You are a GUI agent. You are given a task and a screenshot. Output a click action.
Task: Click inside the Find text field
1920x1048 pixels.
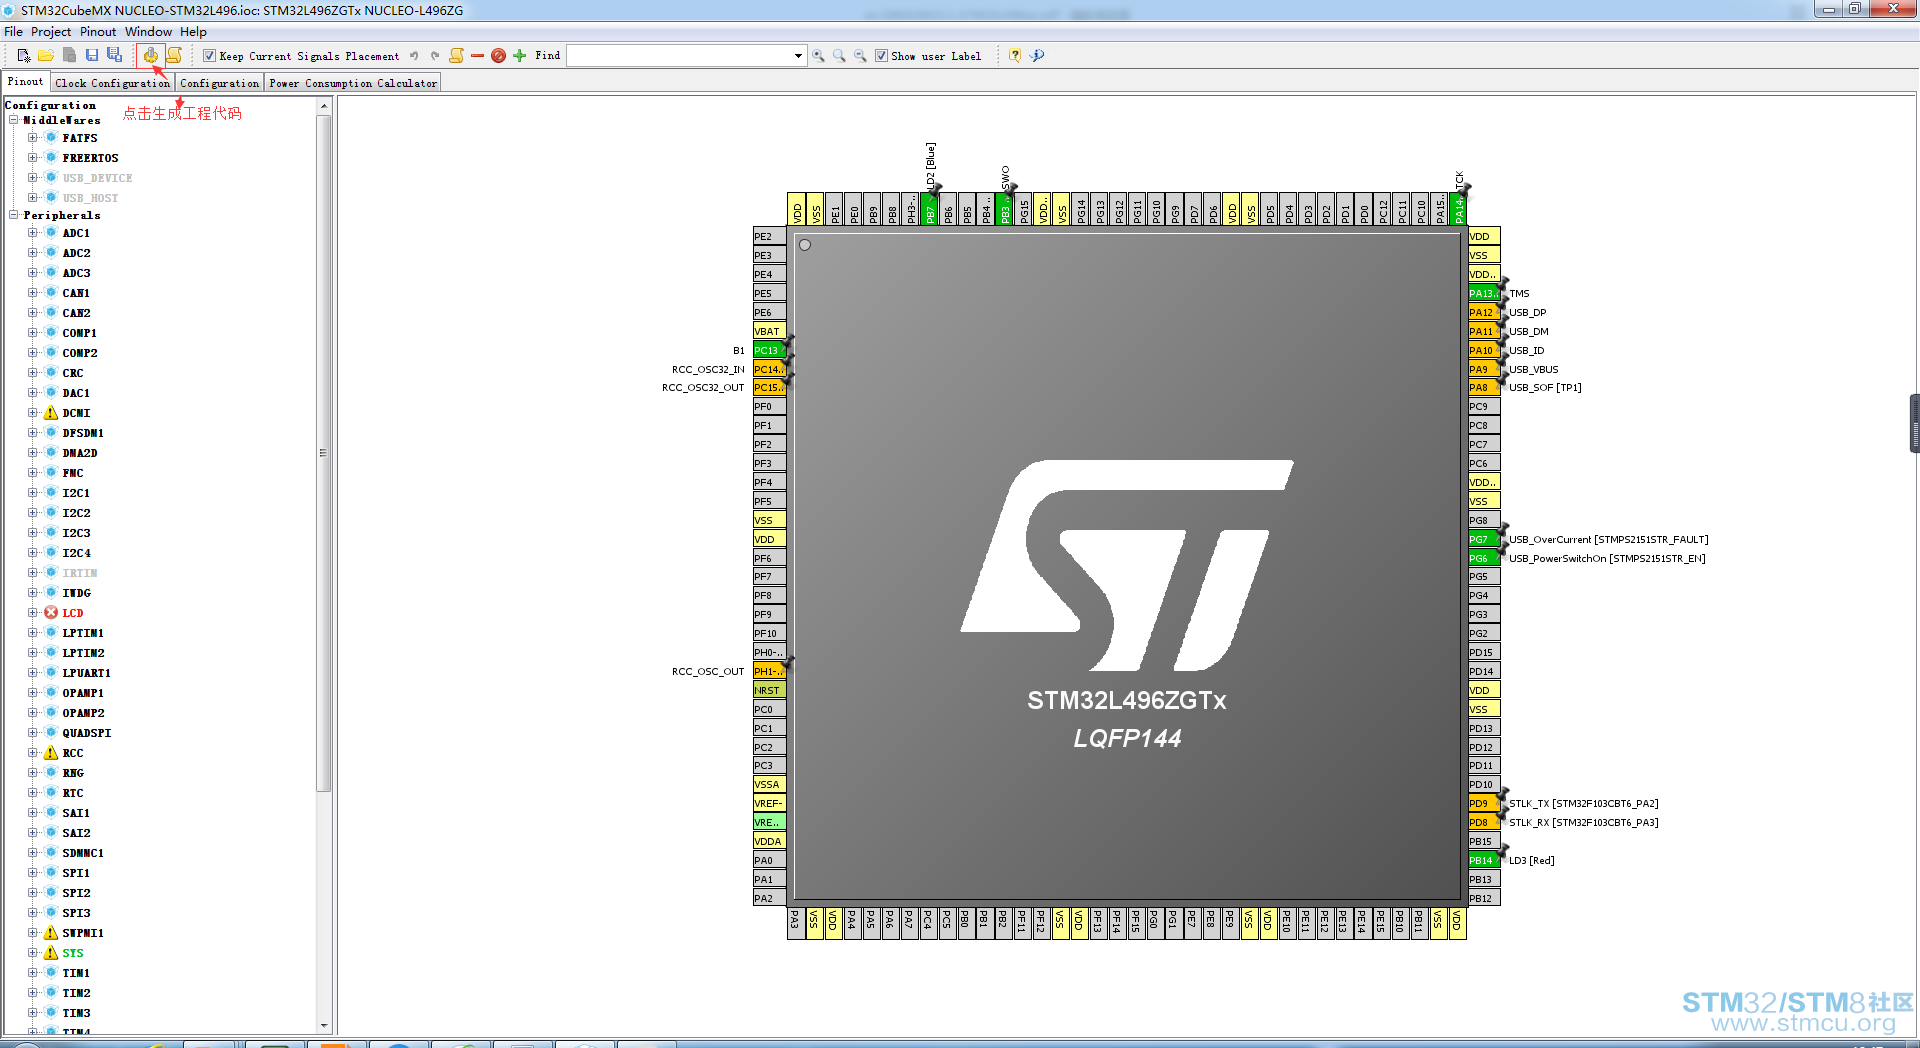click(x=679, y=56)
